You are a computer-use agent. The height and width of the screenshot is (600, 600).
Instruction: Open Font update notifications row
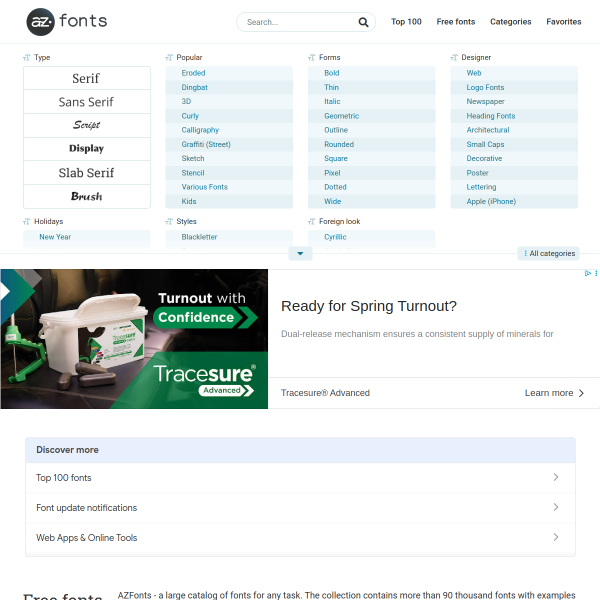pos(300,508)
